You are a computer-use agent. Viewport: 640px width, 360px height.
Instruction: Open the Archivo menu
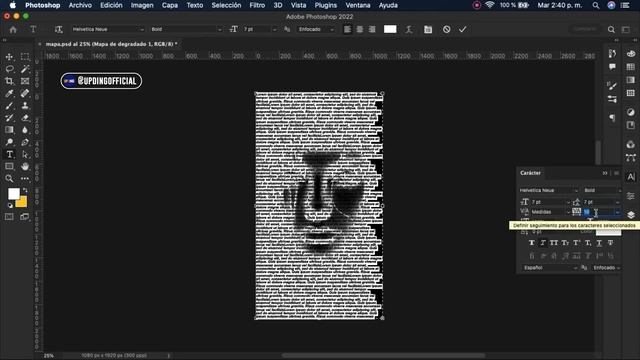click(80, 5)
